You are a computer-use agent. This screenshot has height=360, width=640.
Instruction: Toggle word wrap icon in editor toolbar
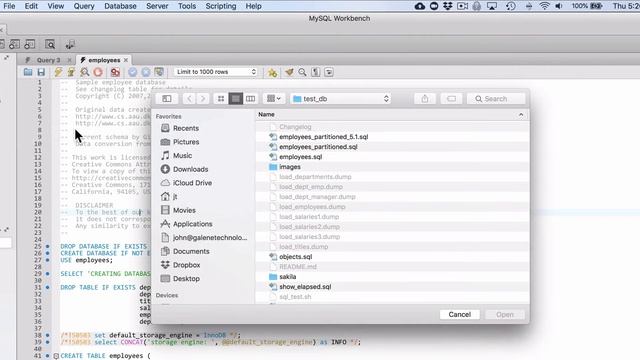(329, 72)
